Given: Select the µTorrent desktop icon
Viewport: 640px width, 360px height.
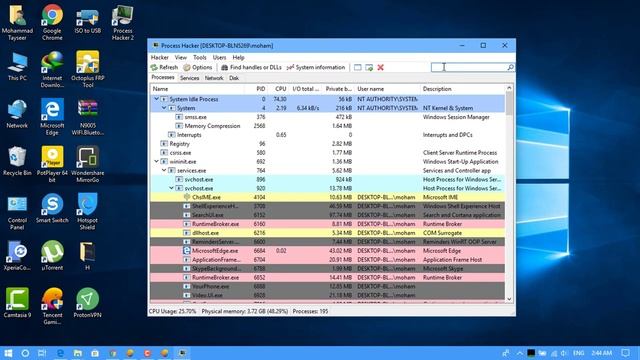Looking at the screenshot, I should pyautogui.click(x=52, y=255).
